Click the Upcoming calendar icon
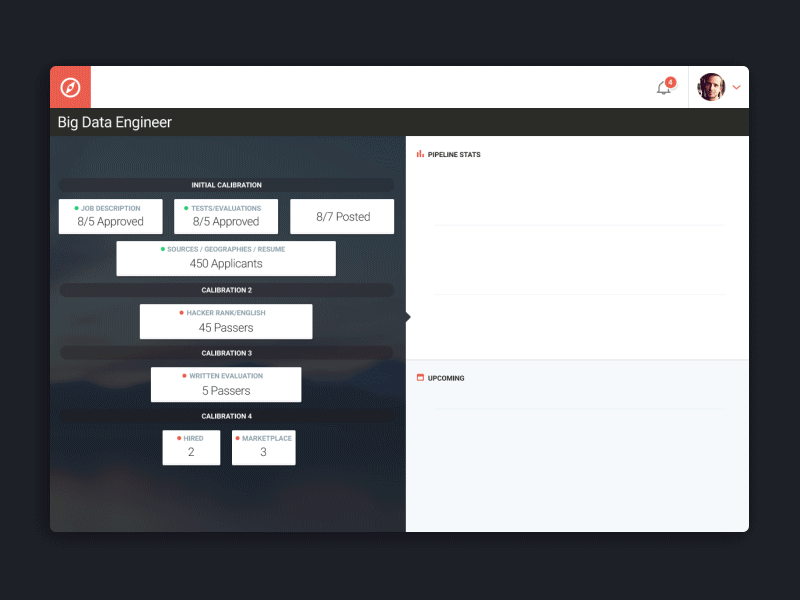 (420, 378)
